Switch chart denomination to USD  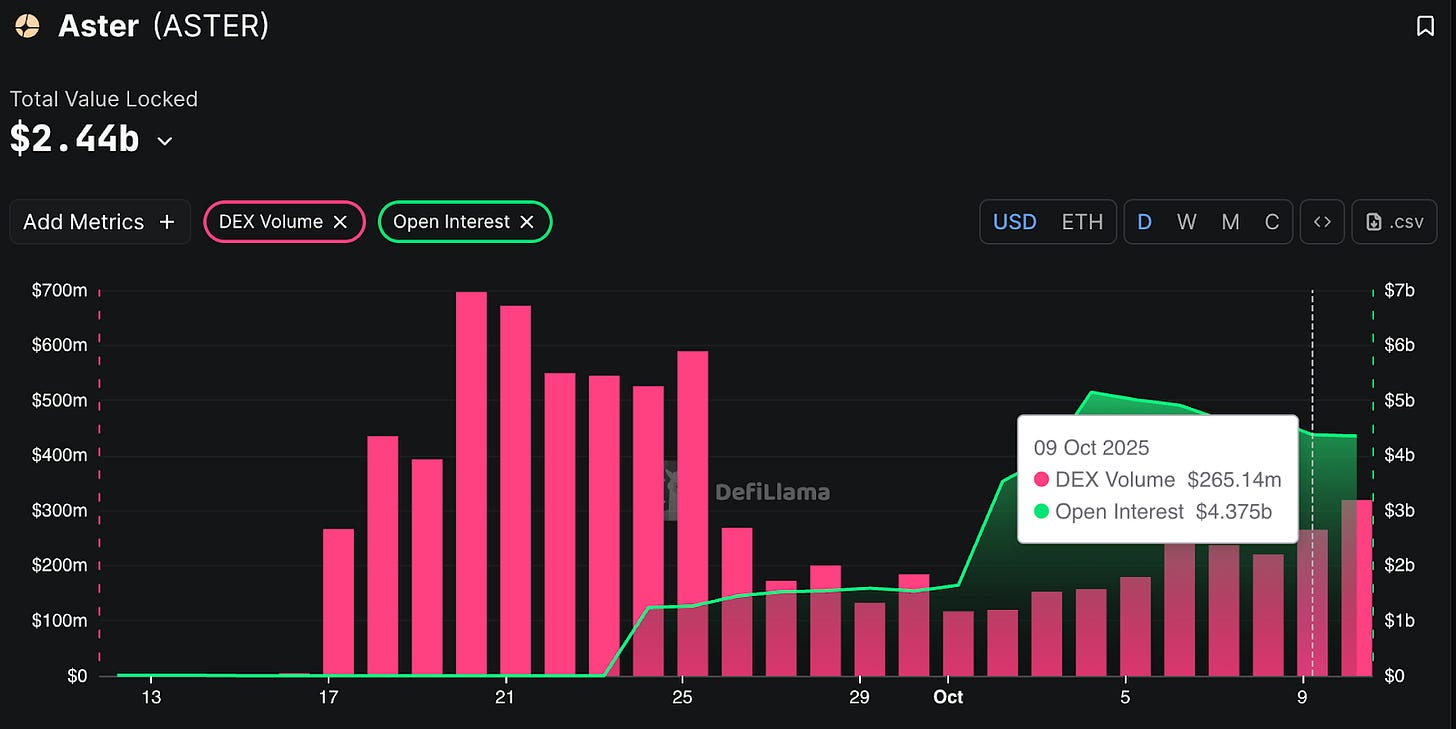coord(1014,222)
